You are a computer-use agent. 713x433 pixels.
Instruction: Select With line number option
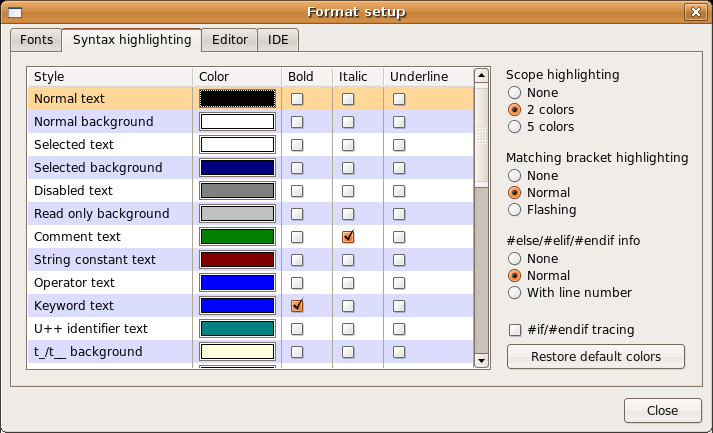click(x=515, y=293)
